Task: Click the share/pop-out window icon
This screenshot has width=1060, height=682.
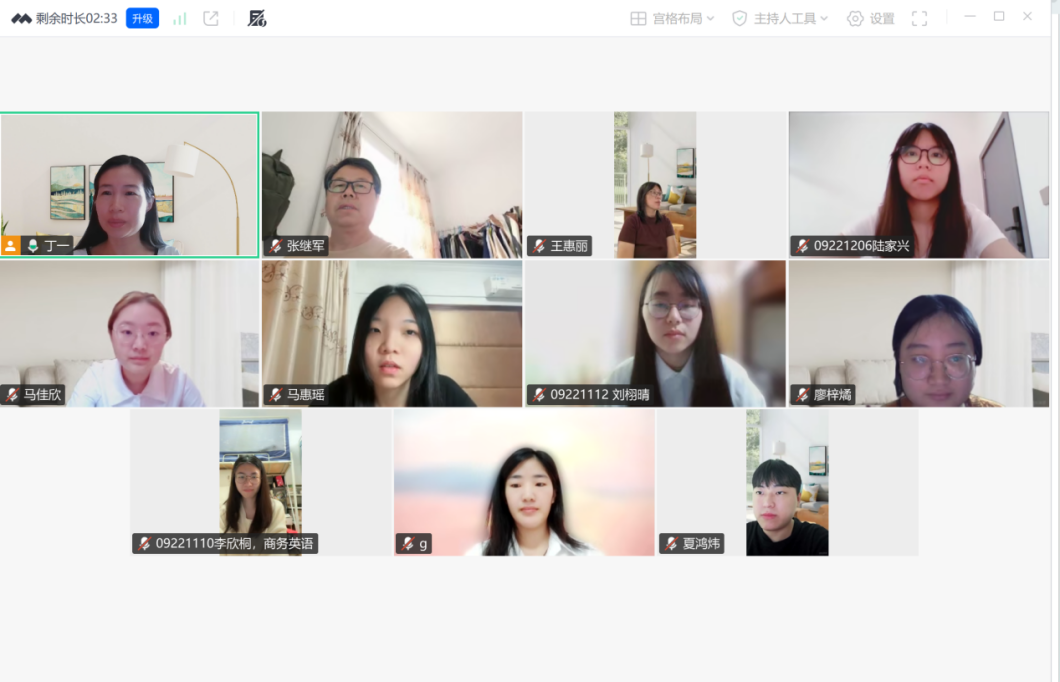Action: (211, 18)
